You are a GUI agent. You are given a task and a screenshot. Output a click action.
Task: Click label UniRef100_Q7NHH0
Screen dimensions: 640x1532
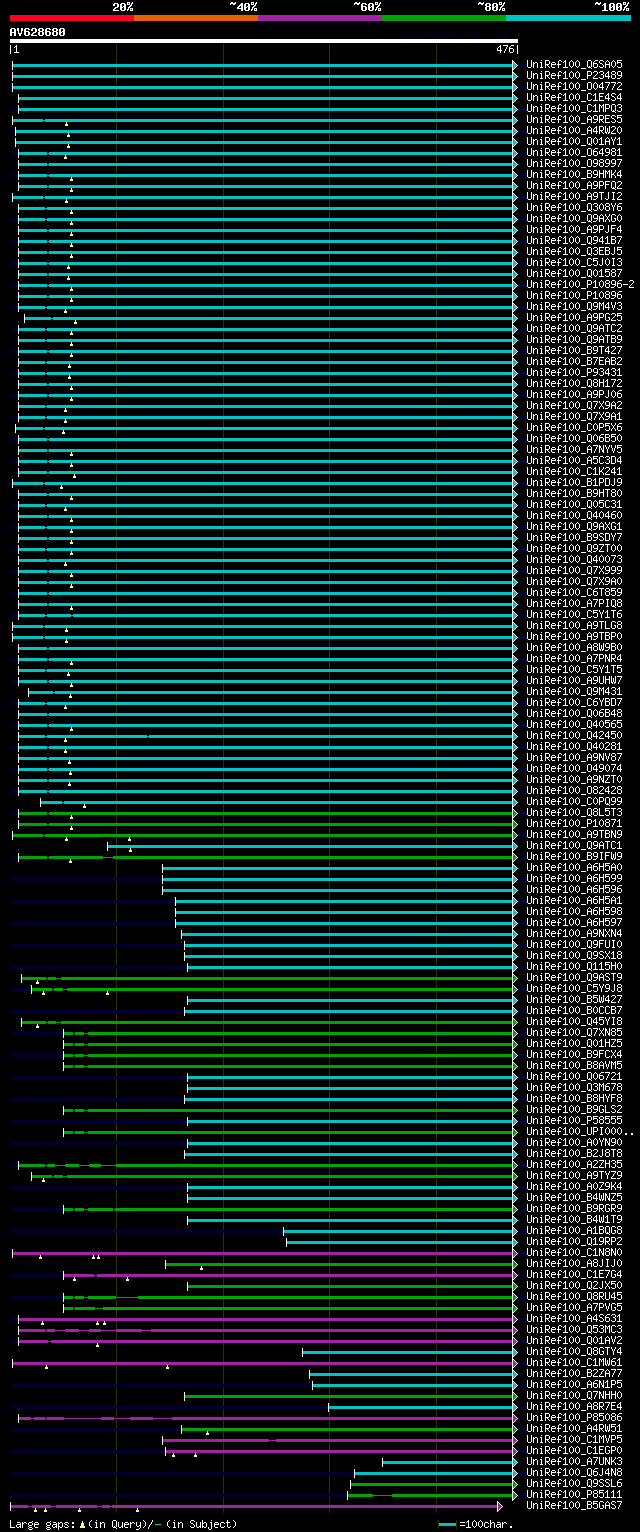point(574,1395)
